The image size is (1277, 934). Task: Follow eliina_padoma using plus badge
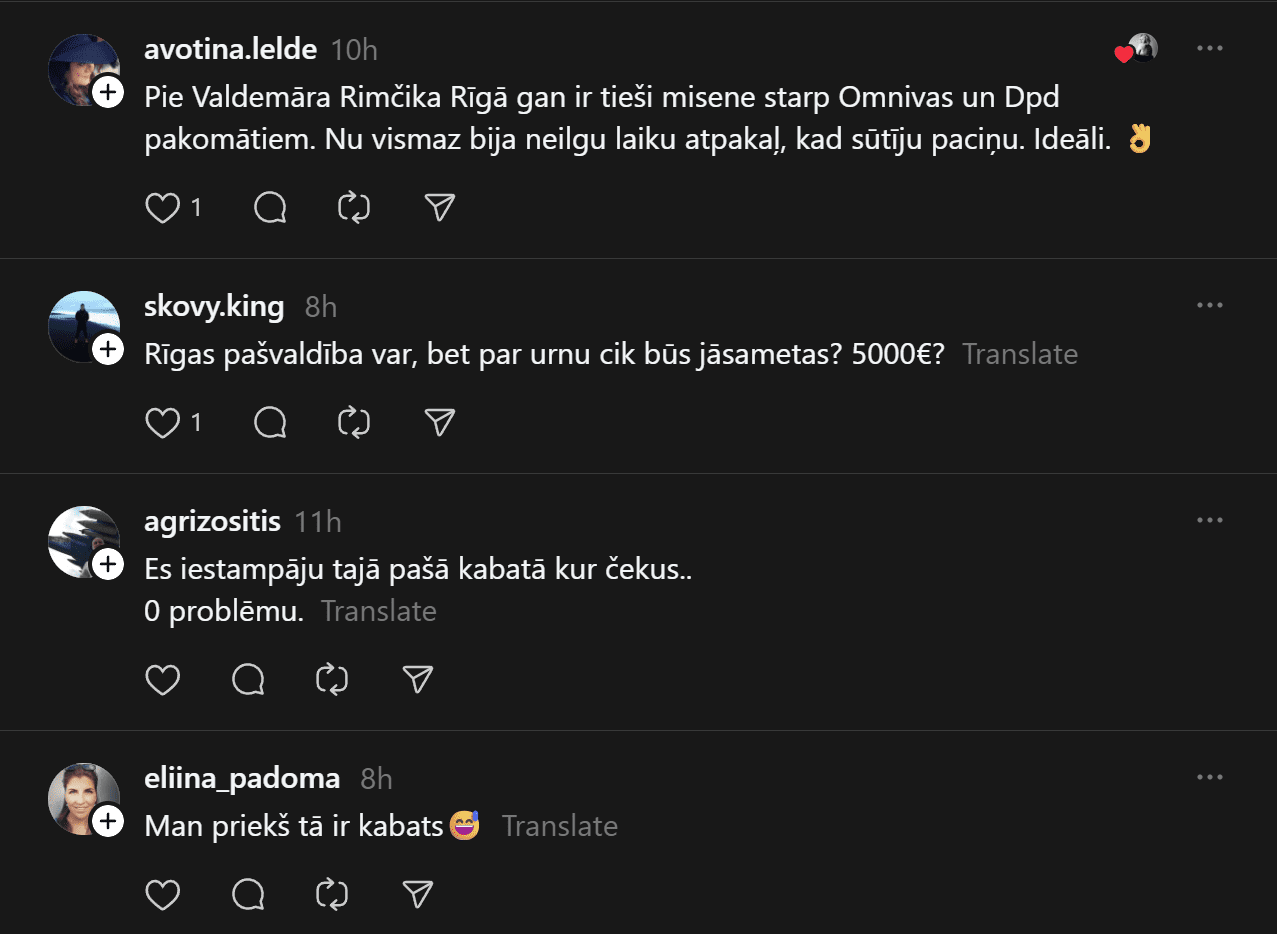[x=107, y=821]
